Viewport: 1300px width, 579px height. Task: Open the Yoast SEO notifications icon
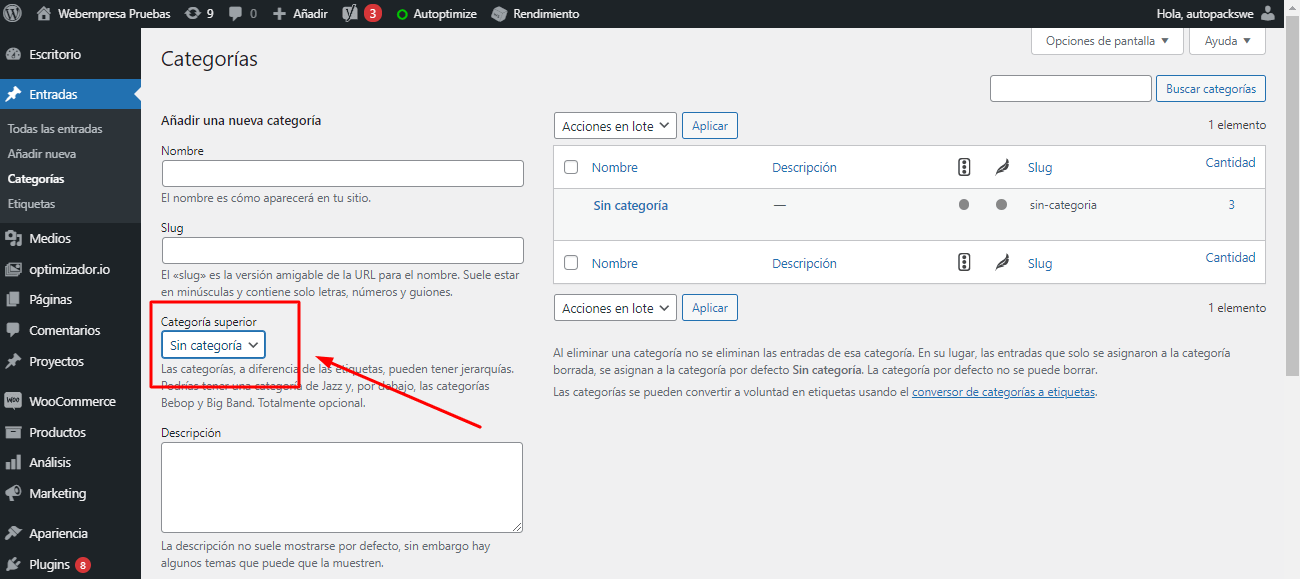click(x=361, y=14)
